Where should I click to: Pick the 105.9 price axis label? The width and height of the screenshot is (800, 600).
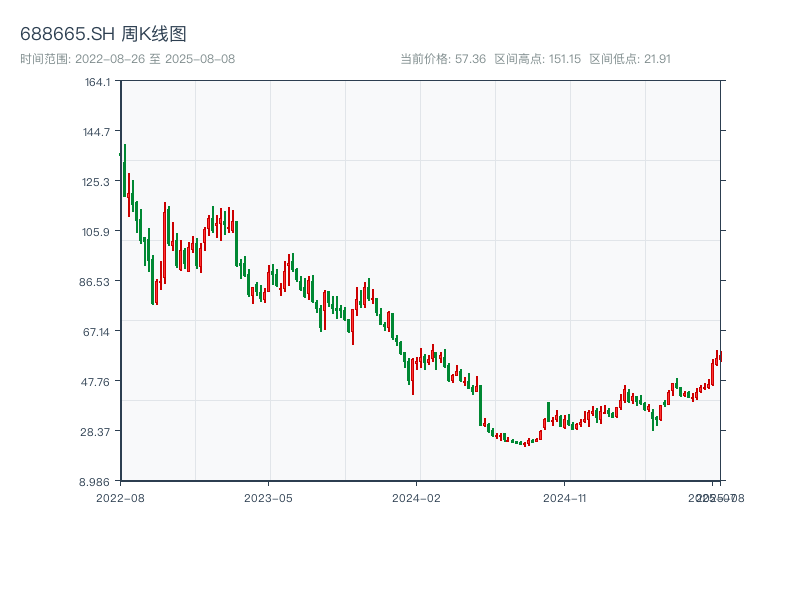pos(97,231)
